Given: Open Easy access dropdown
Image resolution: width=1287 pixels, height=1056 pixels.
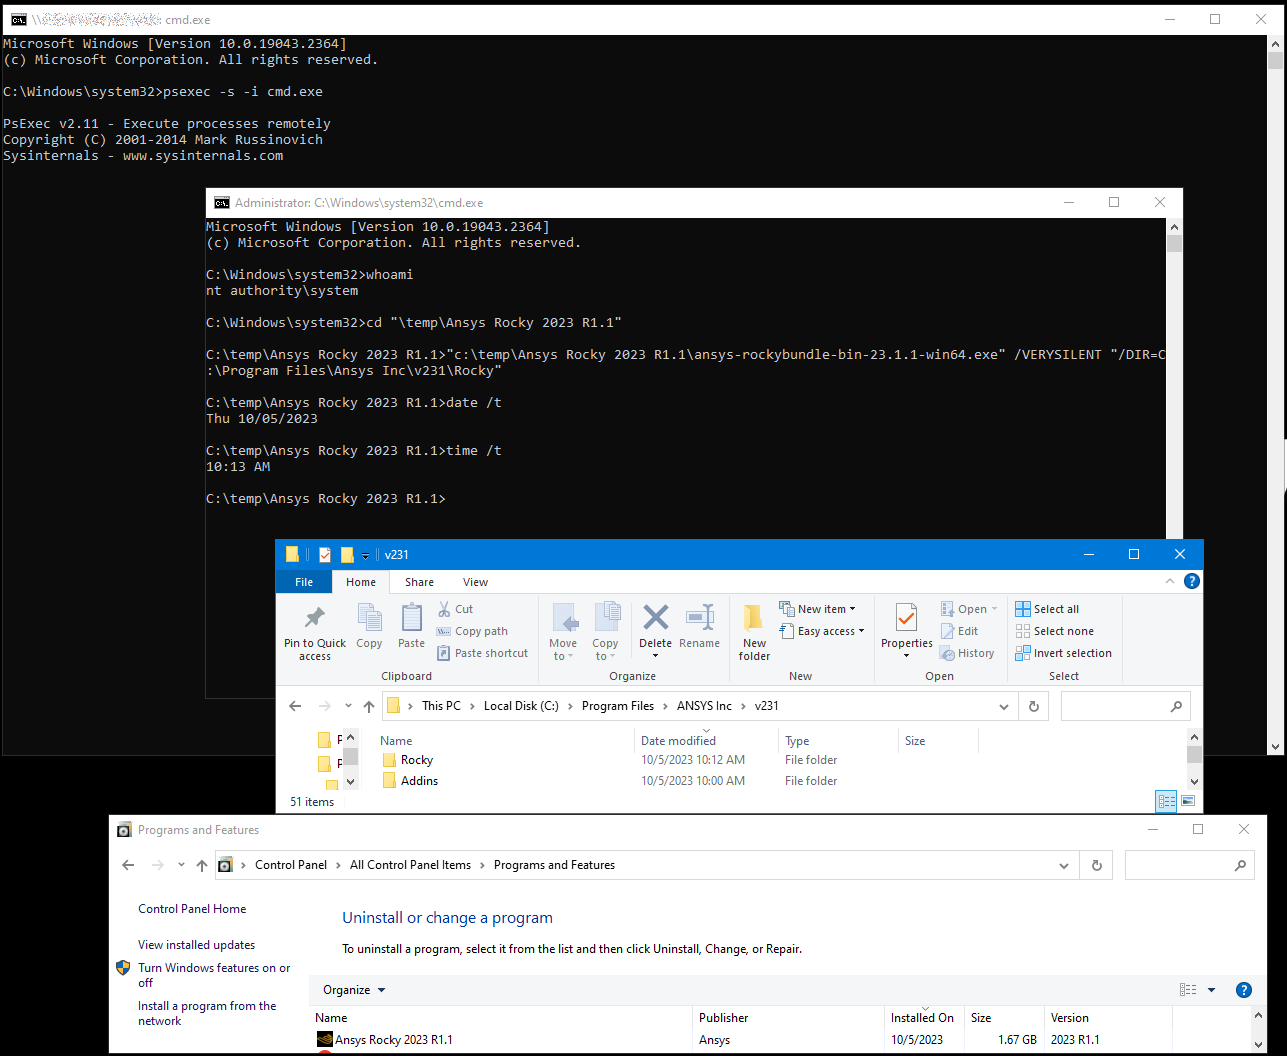Looking at the screenshot, I should click(x=822, y=631).
